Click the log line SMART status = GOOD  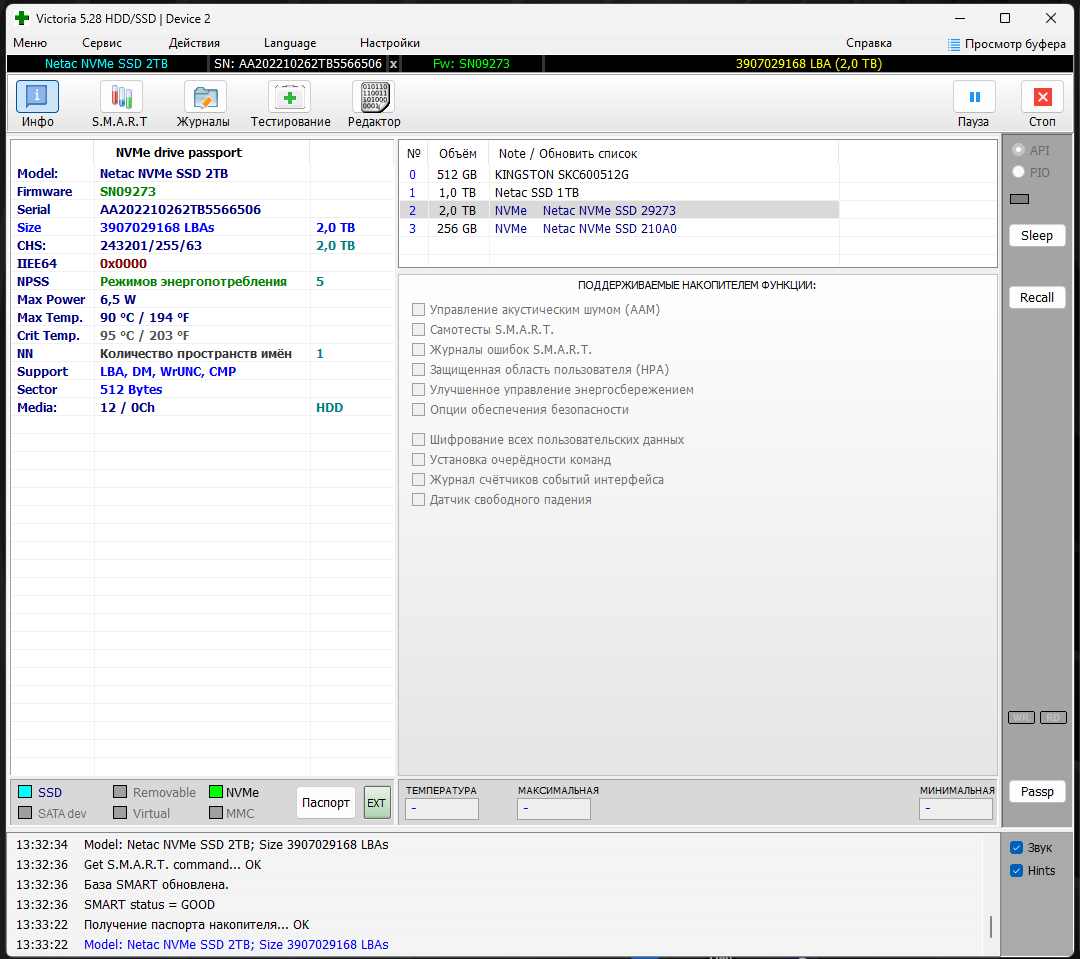(149, 905)
